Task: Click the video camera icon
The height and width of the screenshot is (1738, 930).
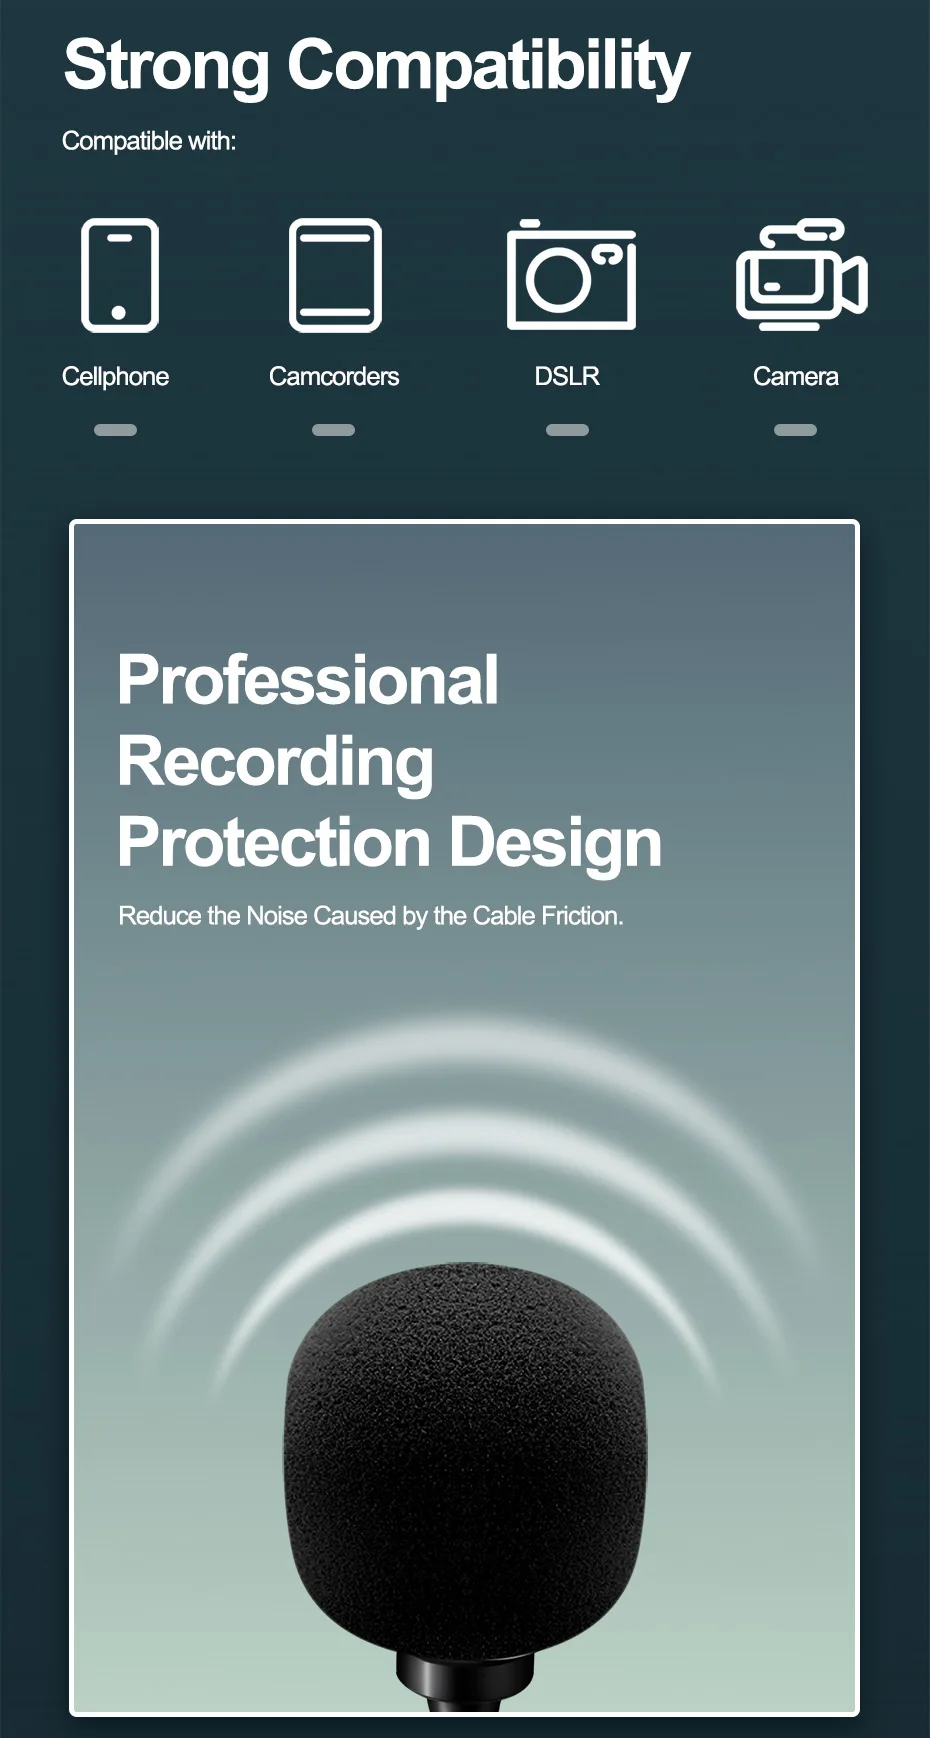Action: [x=801, y=275]
